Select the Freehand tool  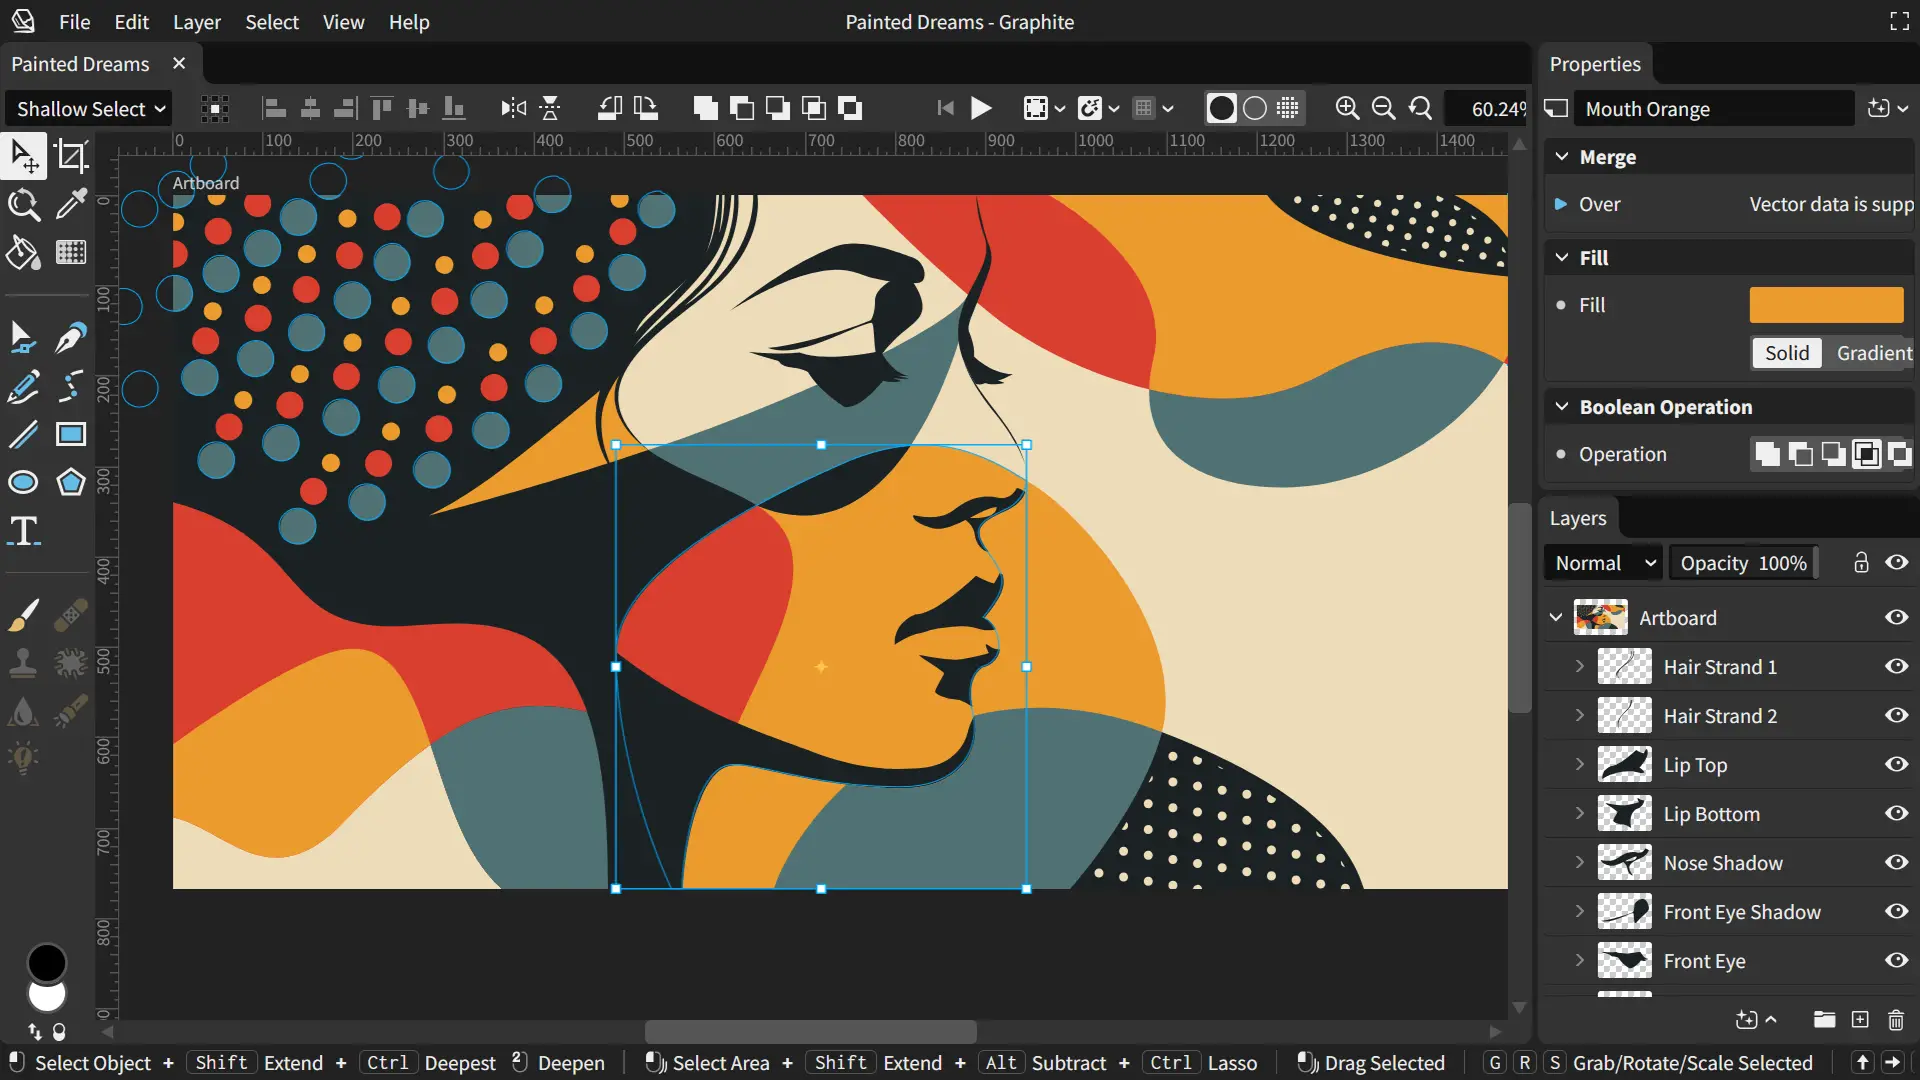pos(23,386)
